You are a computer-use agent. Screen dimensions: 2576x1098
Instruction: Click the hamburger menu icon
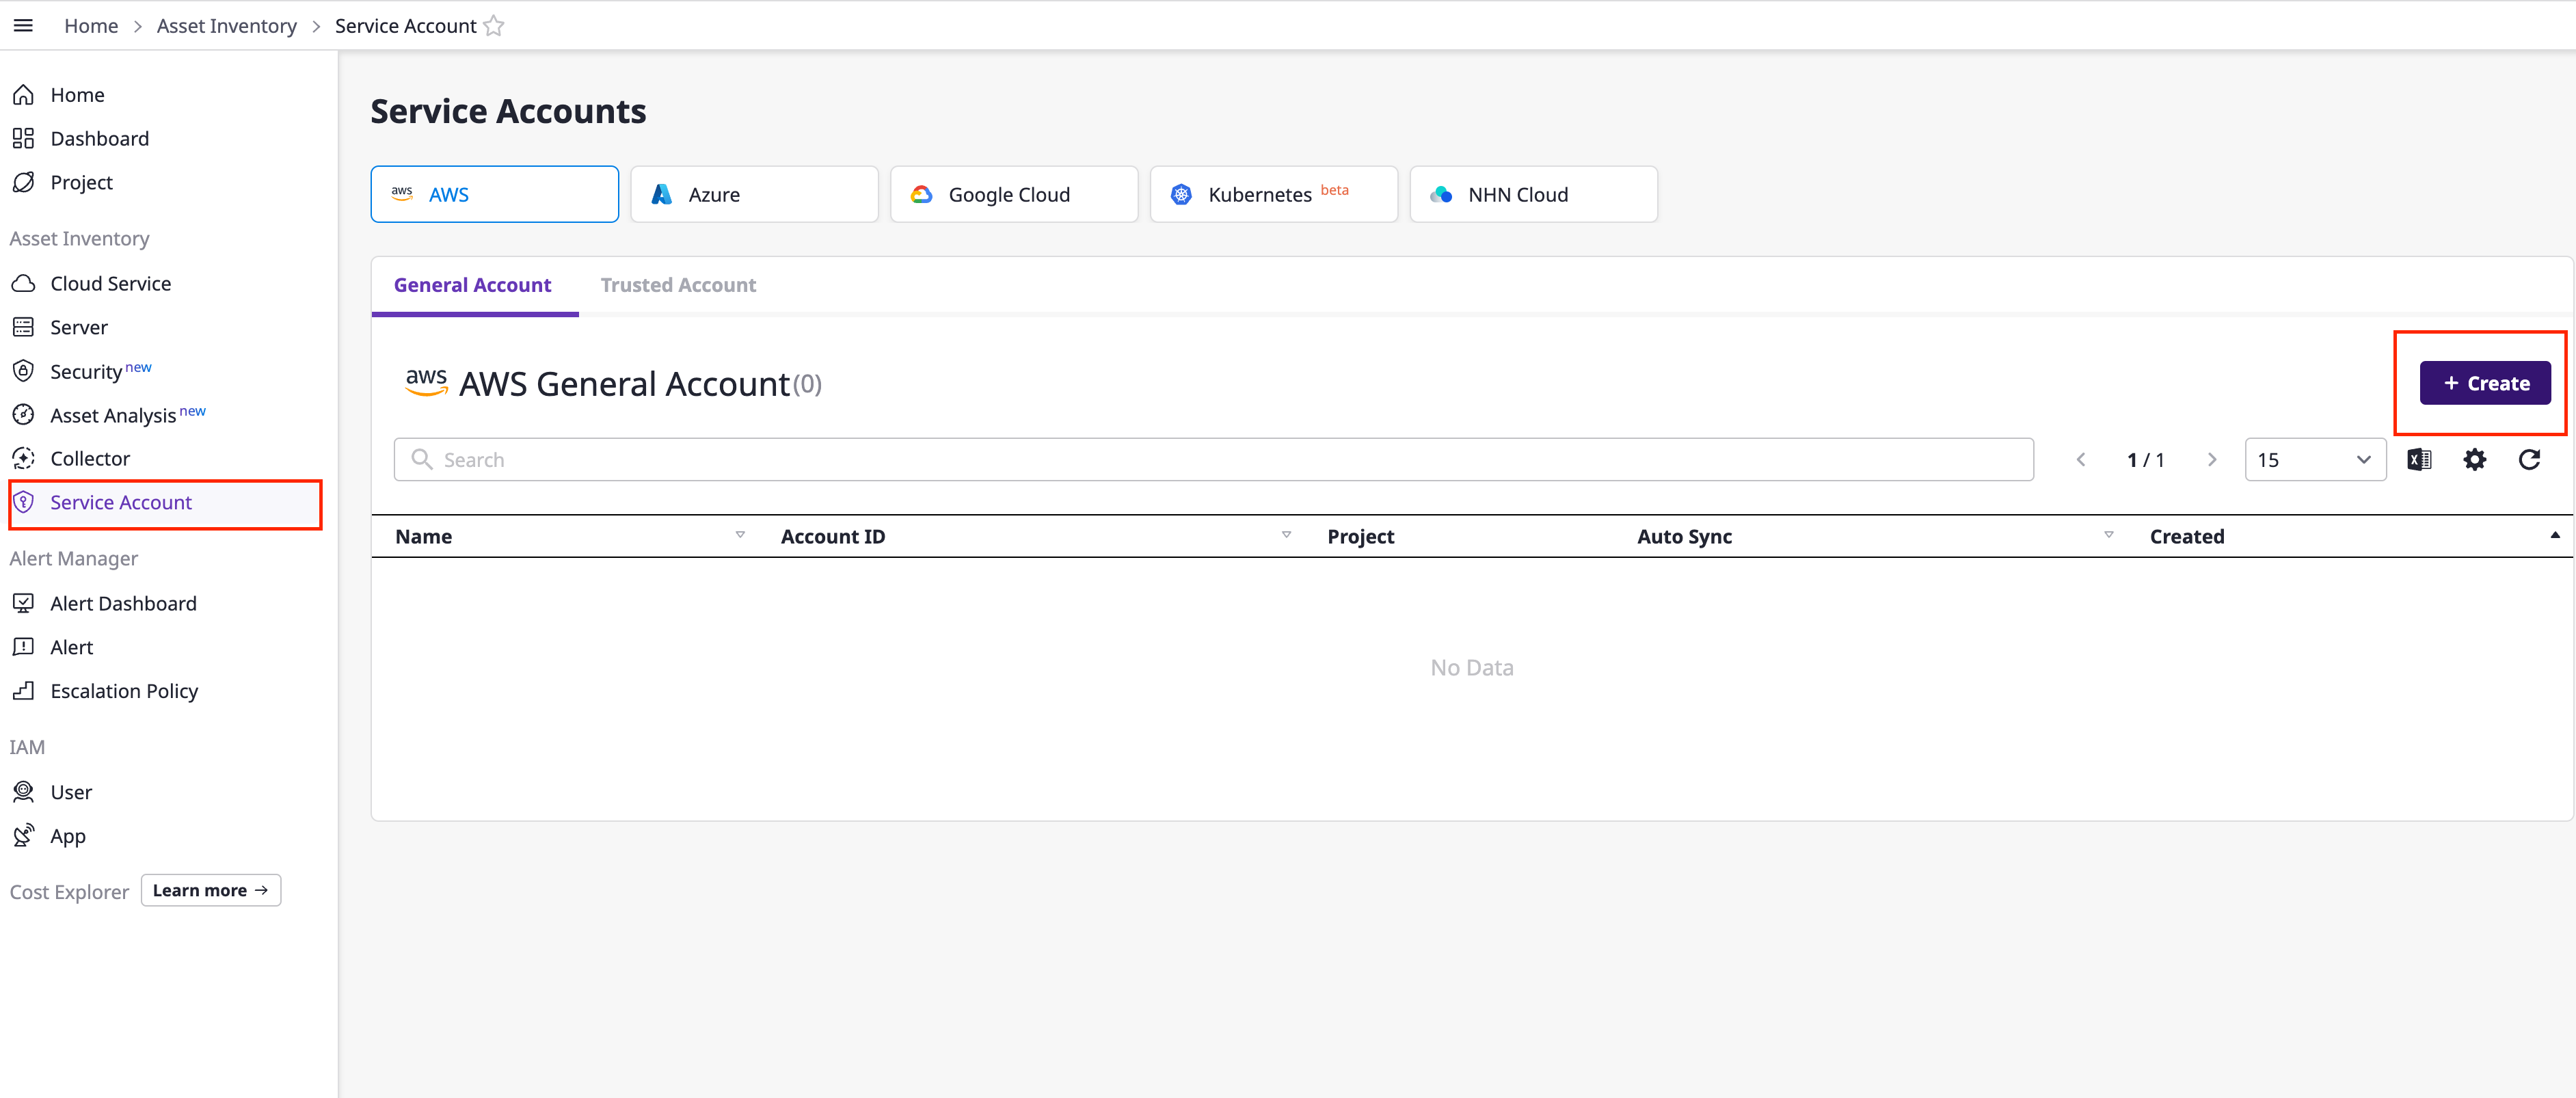(x=23, y=25)
